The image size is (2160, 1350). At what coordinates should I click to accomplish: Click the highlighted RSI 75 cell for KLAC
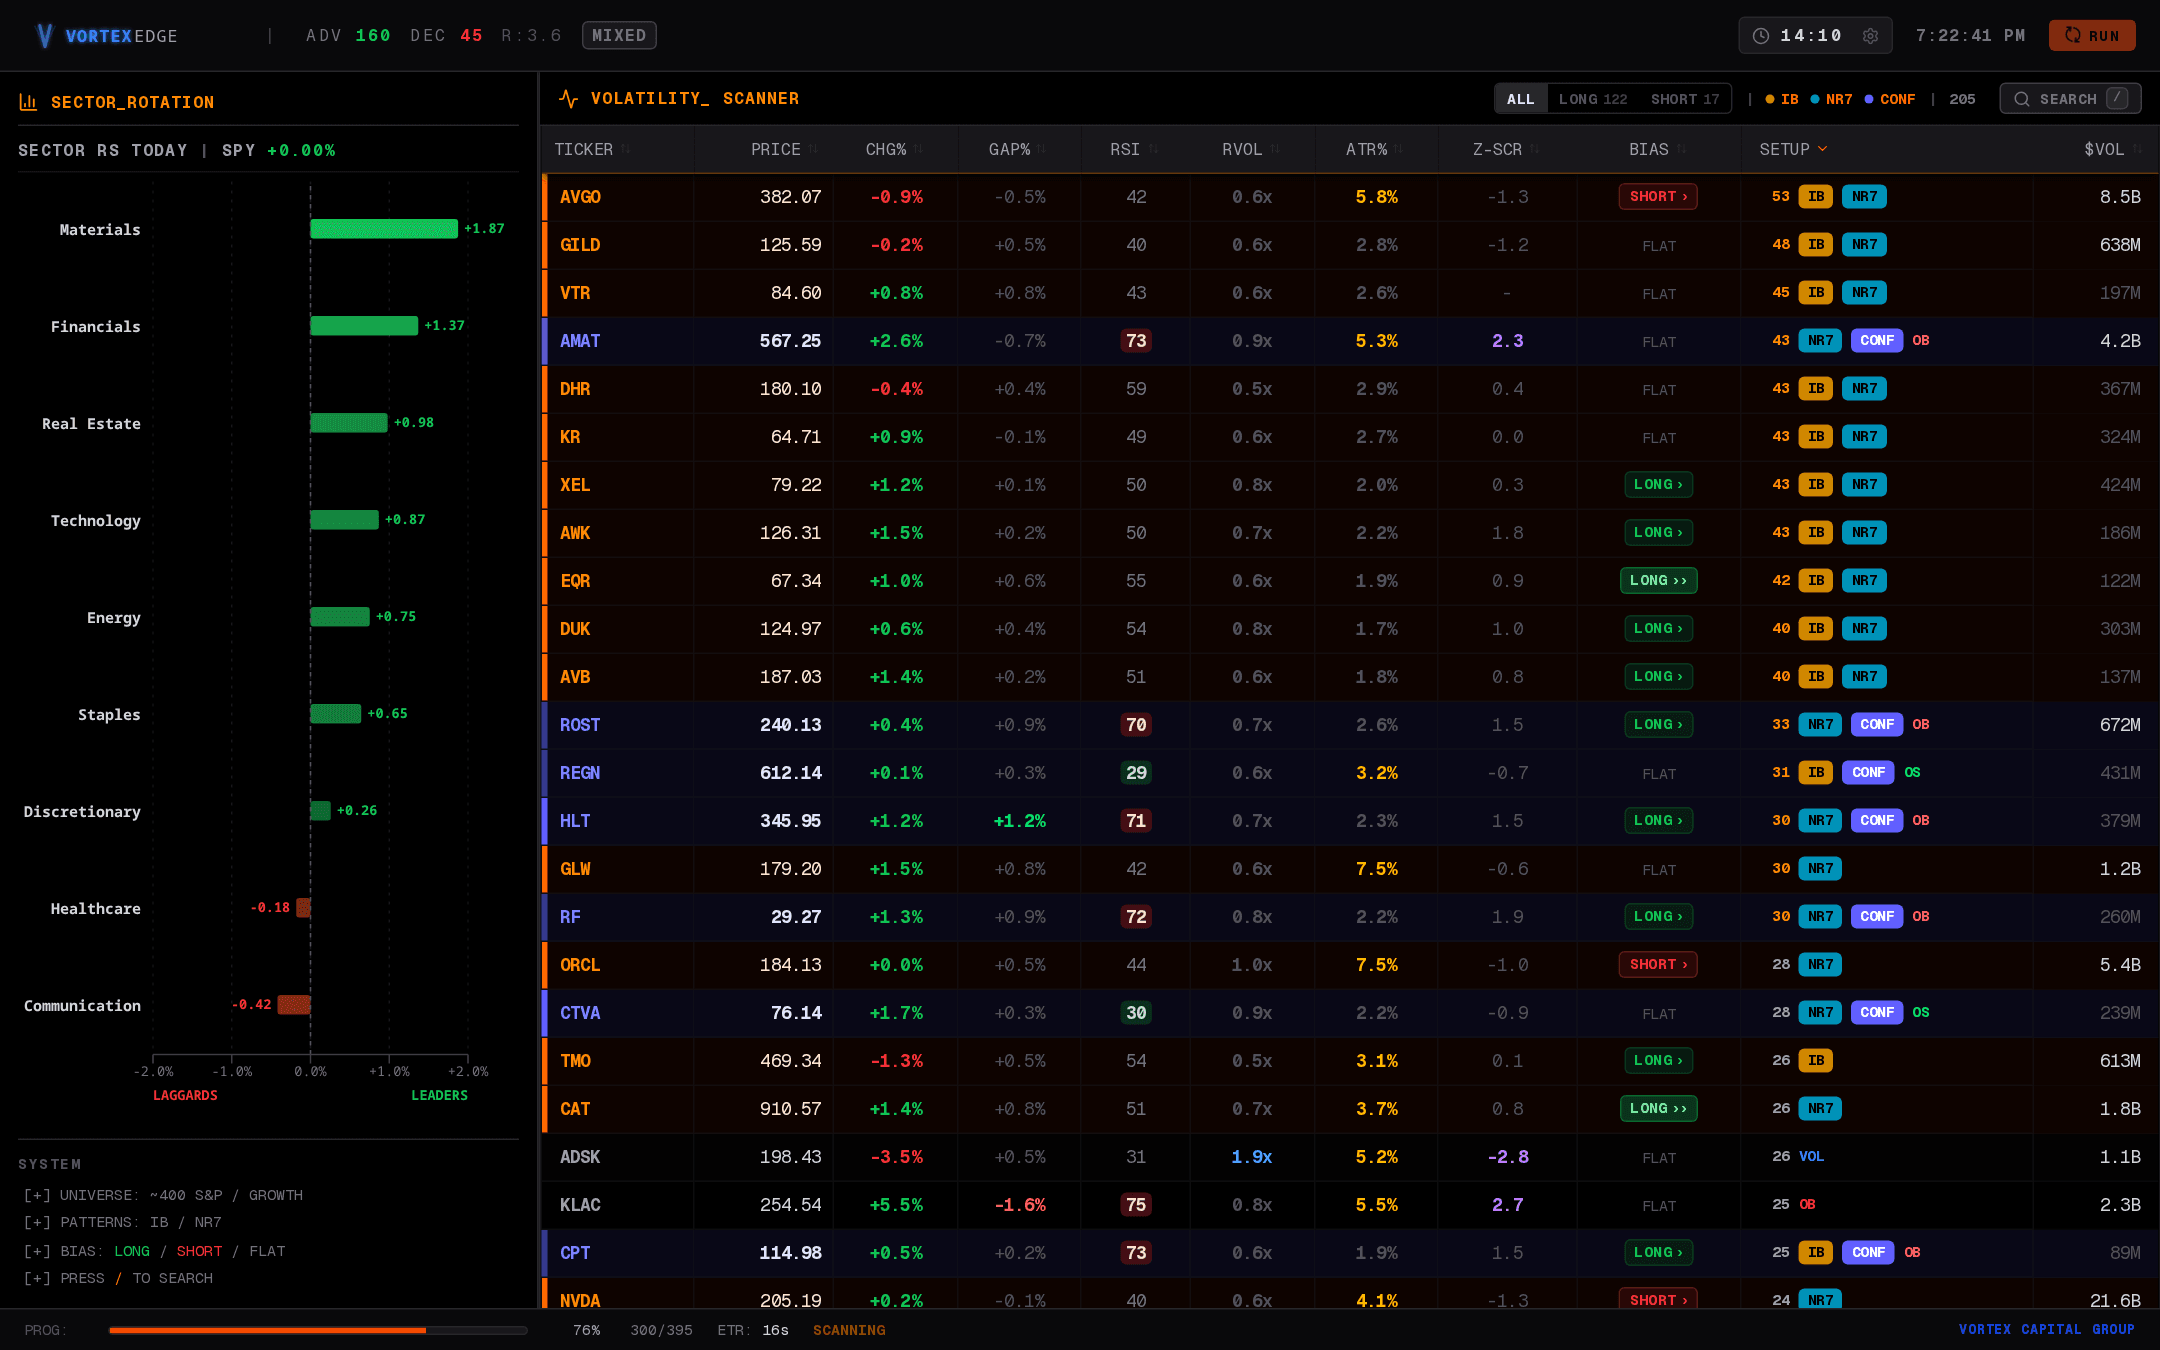click(x=1136, y=1205)
